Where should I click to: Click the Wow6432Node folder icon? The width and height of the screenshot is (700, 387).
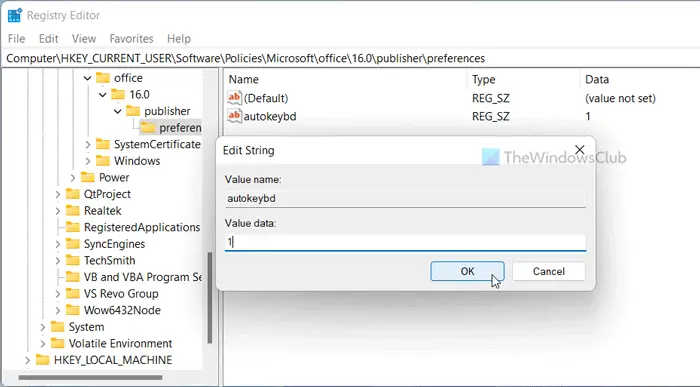[x=72, y=310]
